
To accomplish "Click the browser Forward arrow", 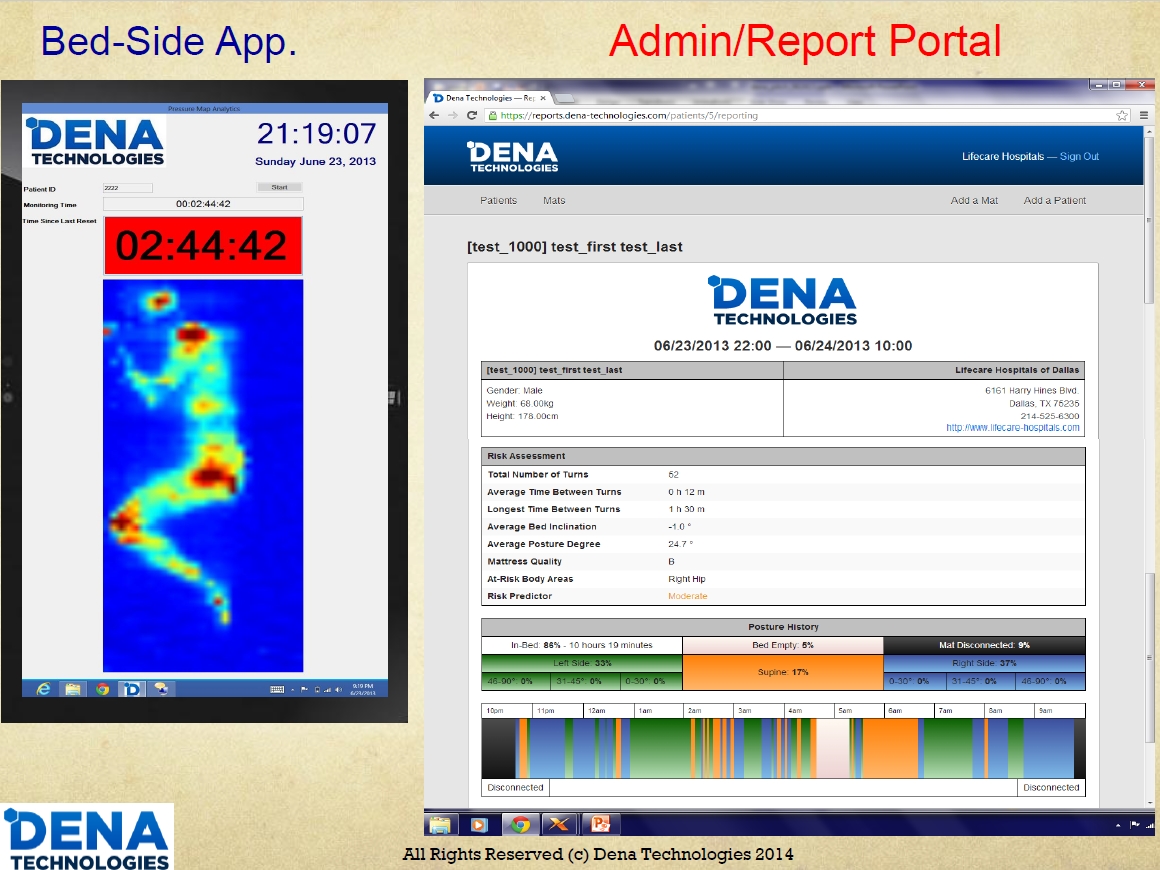I will (453, 115).
